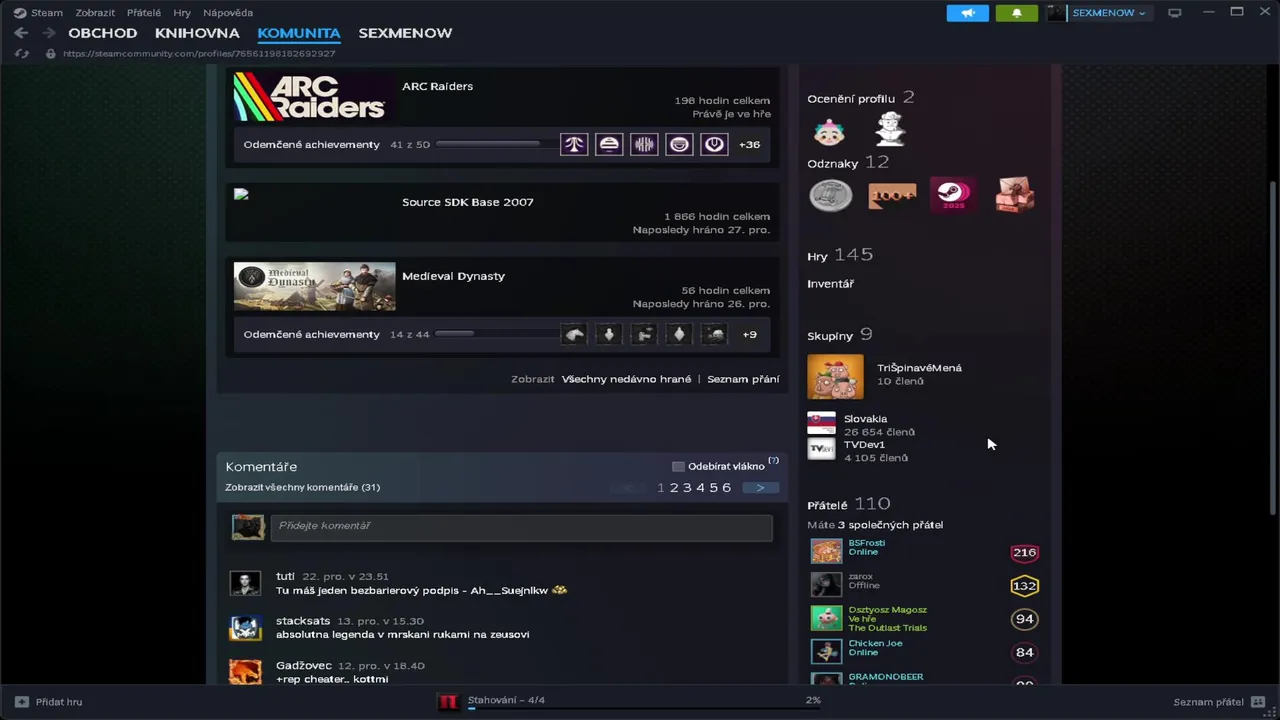Image resolution: width=1280 pixels, height=720 pixels.
Task: Click the Přidejte komentář input field
Action: click(521, 527)
